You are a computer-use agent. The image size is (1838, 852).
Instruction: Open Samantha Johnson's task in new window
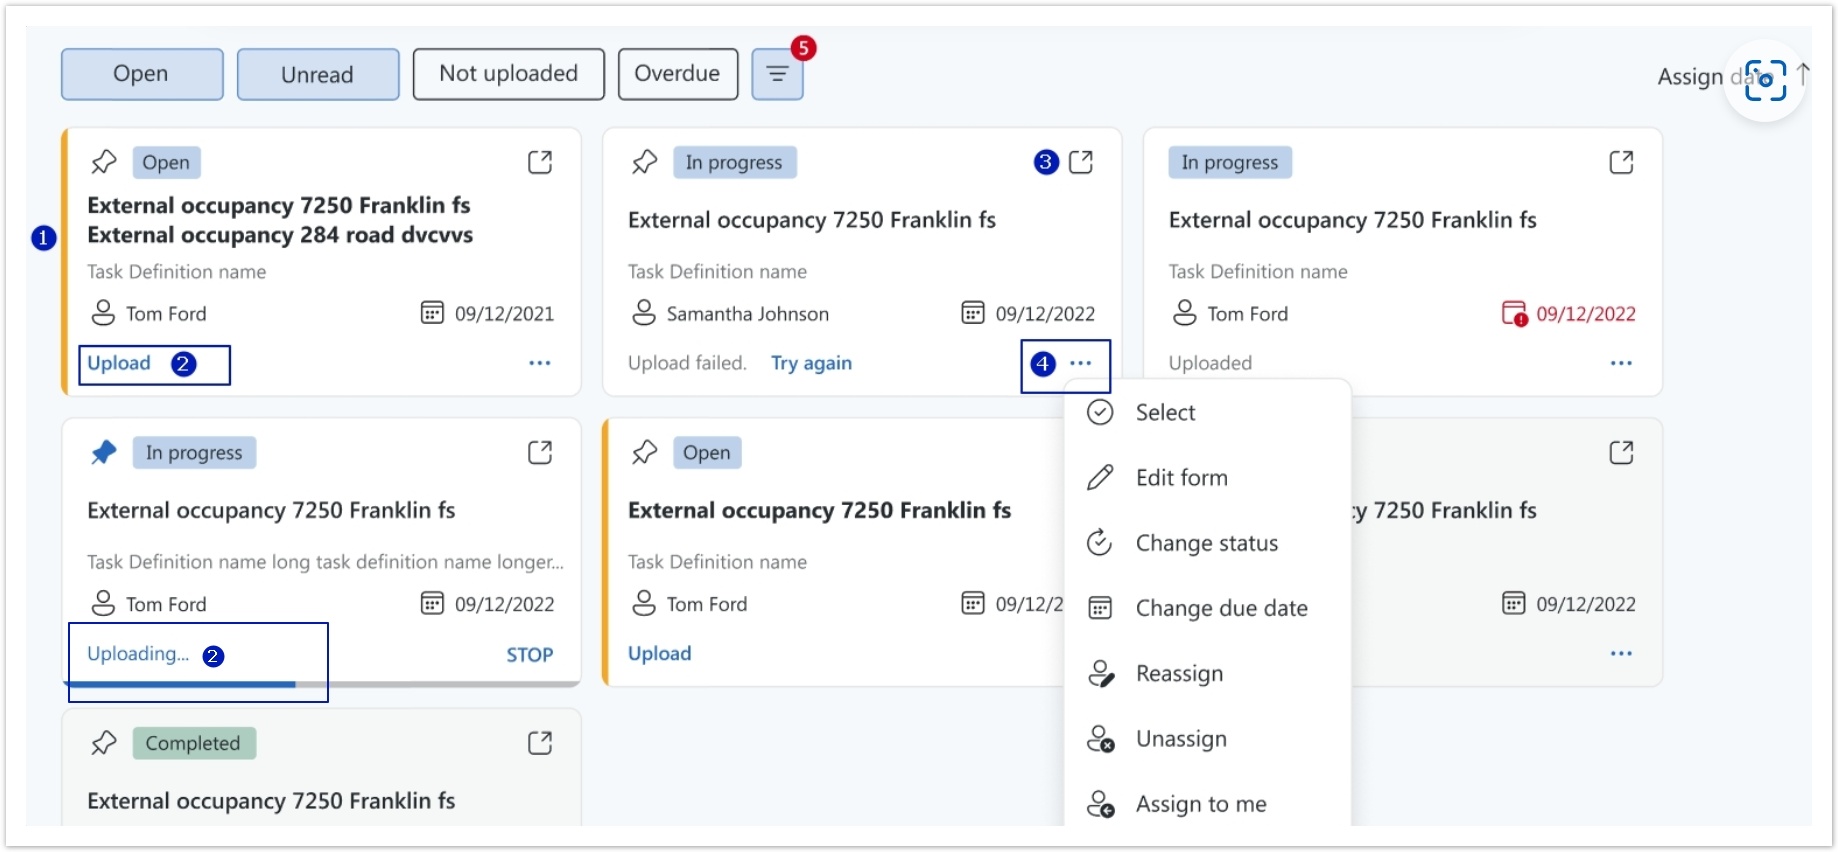click(1081, 162)
